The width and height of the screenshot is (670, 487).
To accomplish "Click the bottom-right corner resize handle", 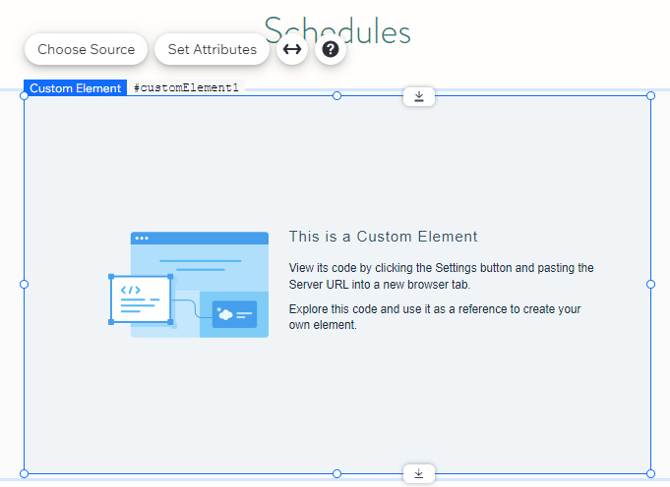I will (651, 473).
